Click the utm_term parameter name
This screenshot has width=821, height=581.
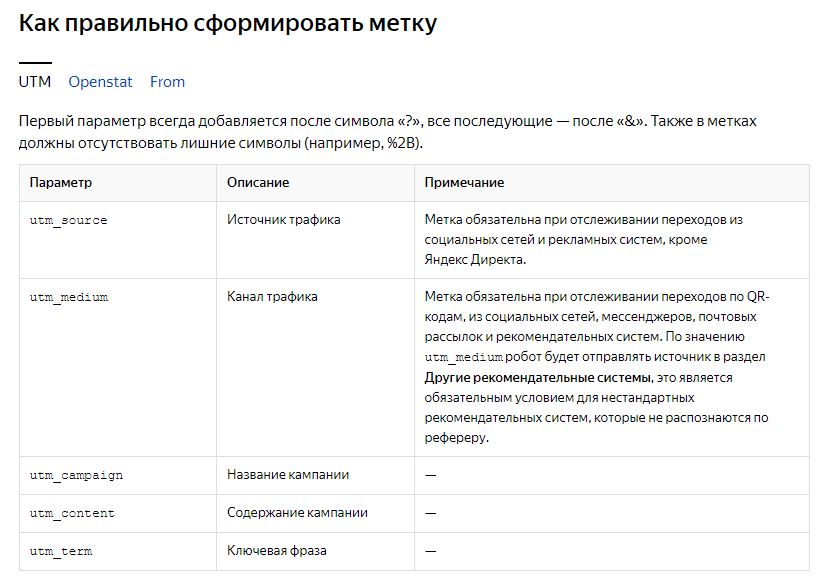pyautogui.click(x=58, y=550)
